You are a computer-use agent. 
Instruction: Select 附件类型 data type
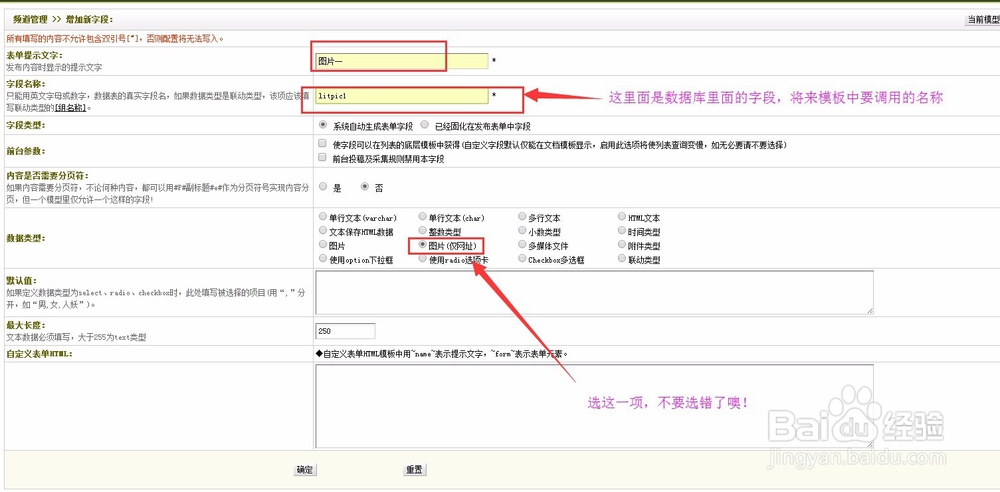[622, 245]
